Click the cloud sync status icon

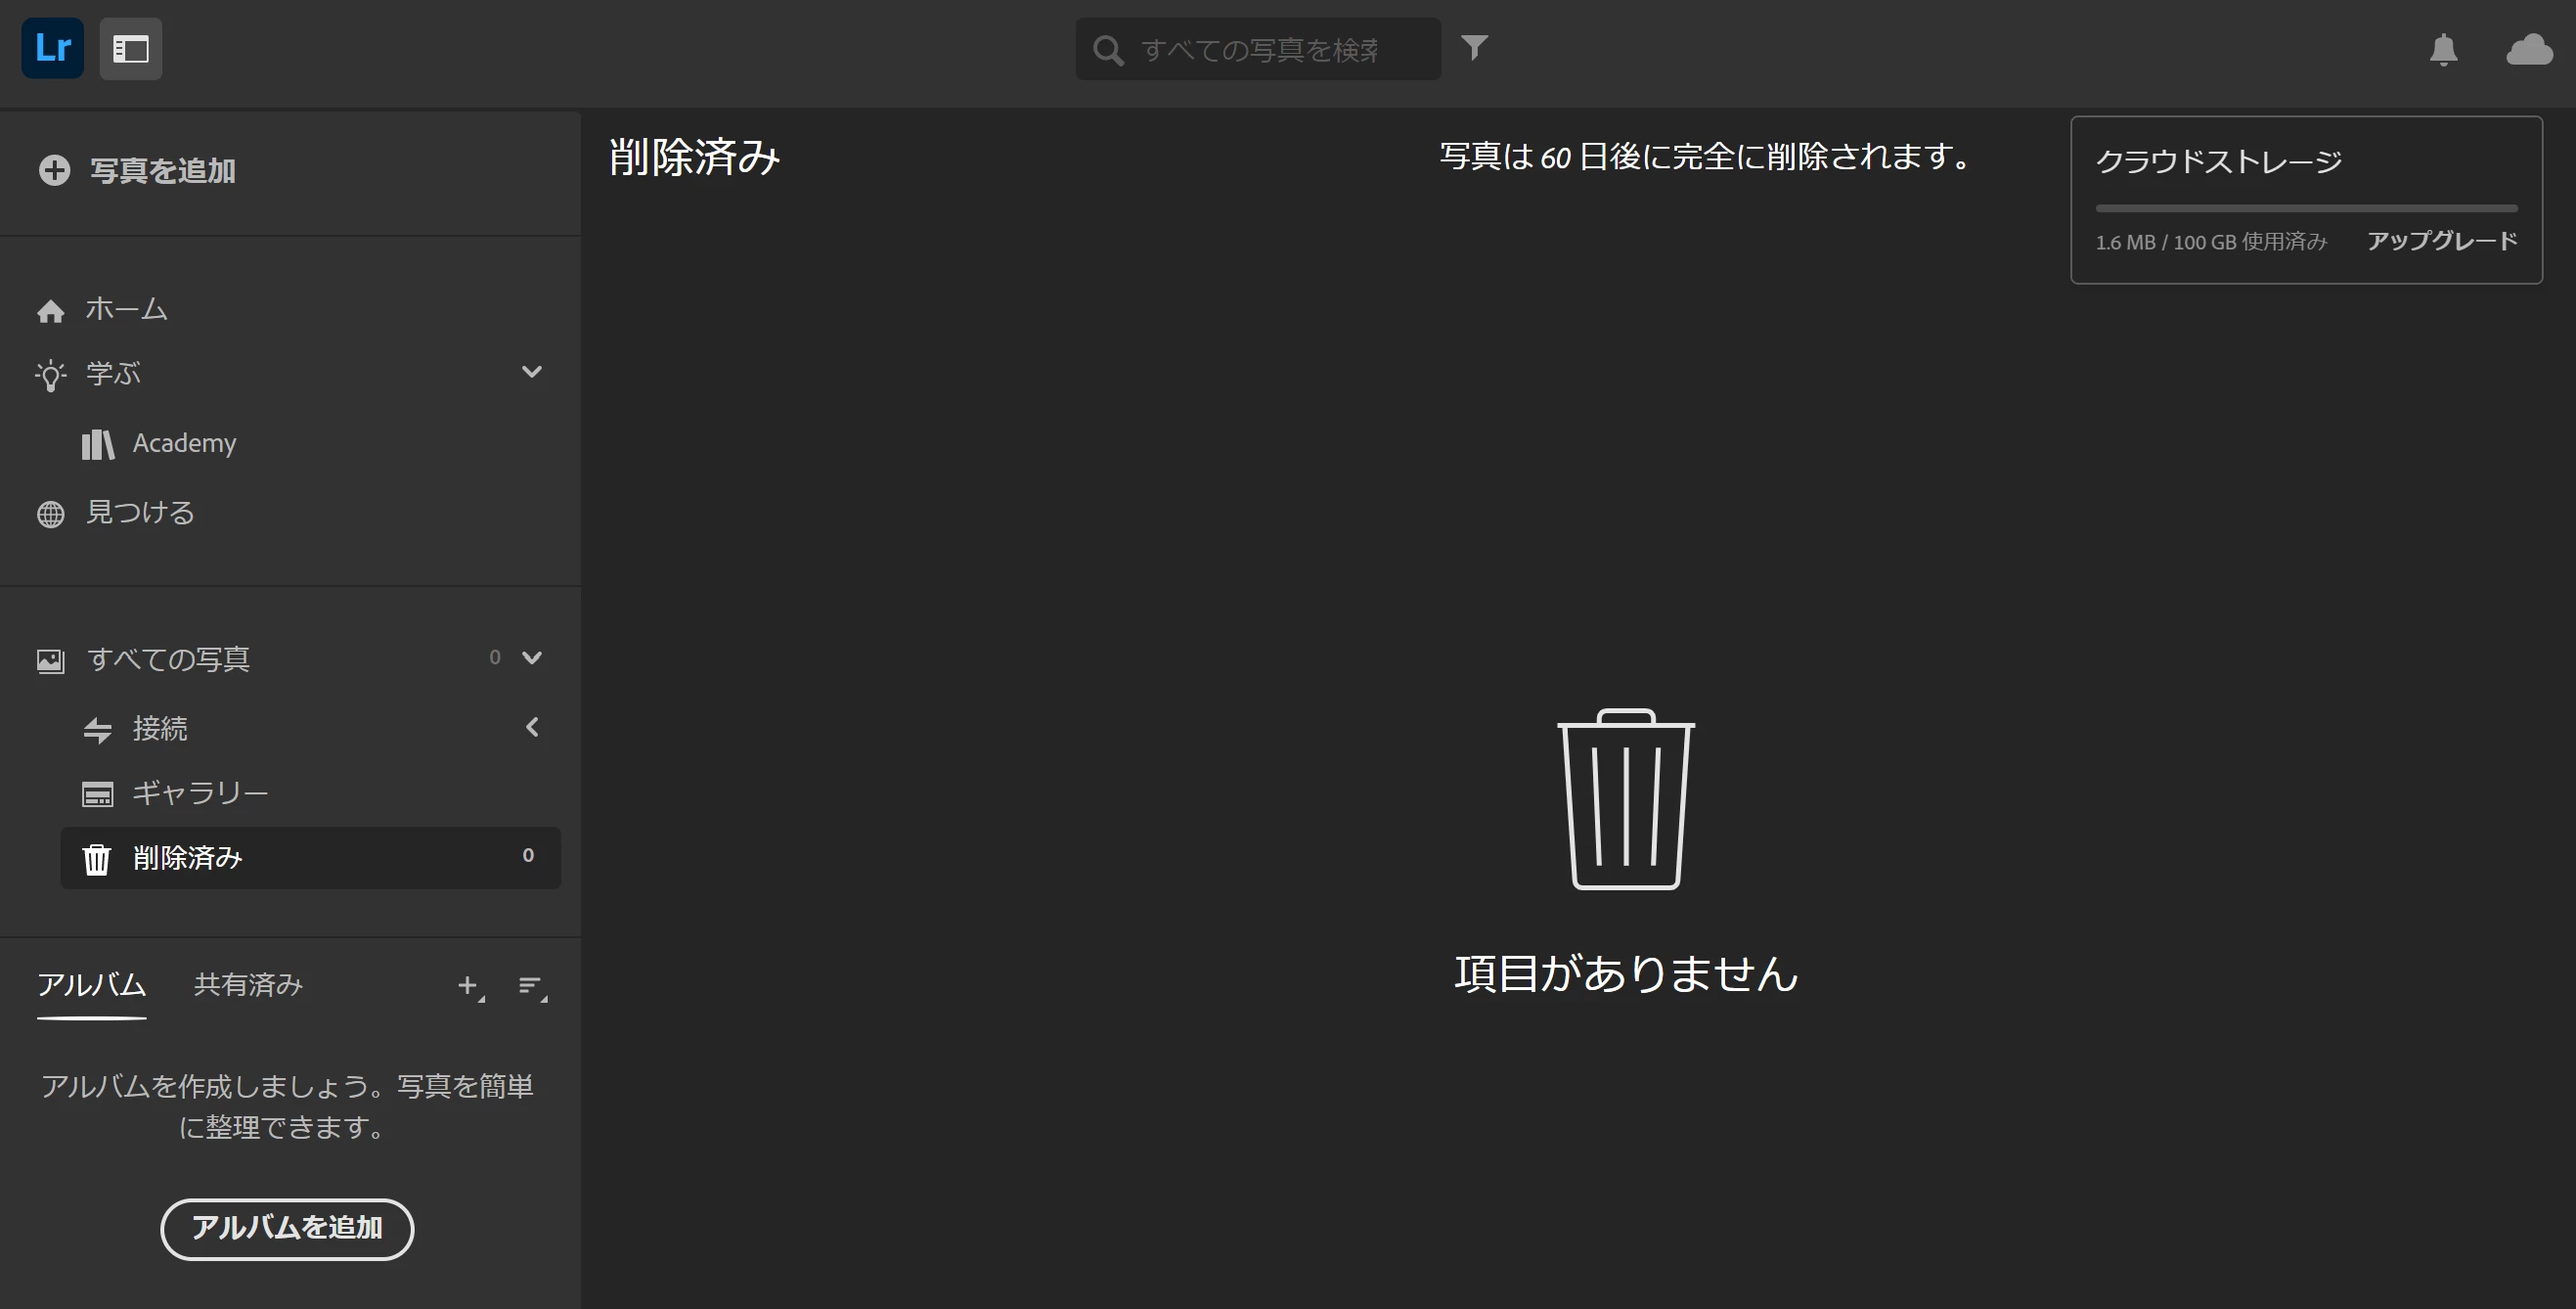click(x=2529, y=49)
